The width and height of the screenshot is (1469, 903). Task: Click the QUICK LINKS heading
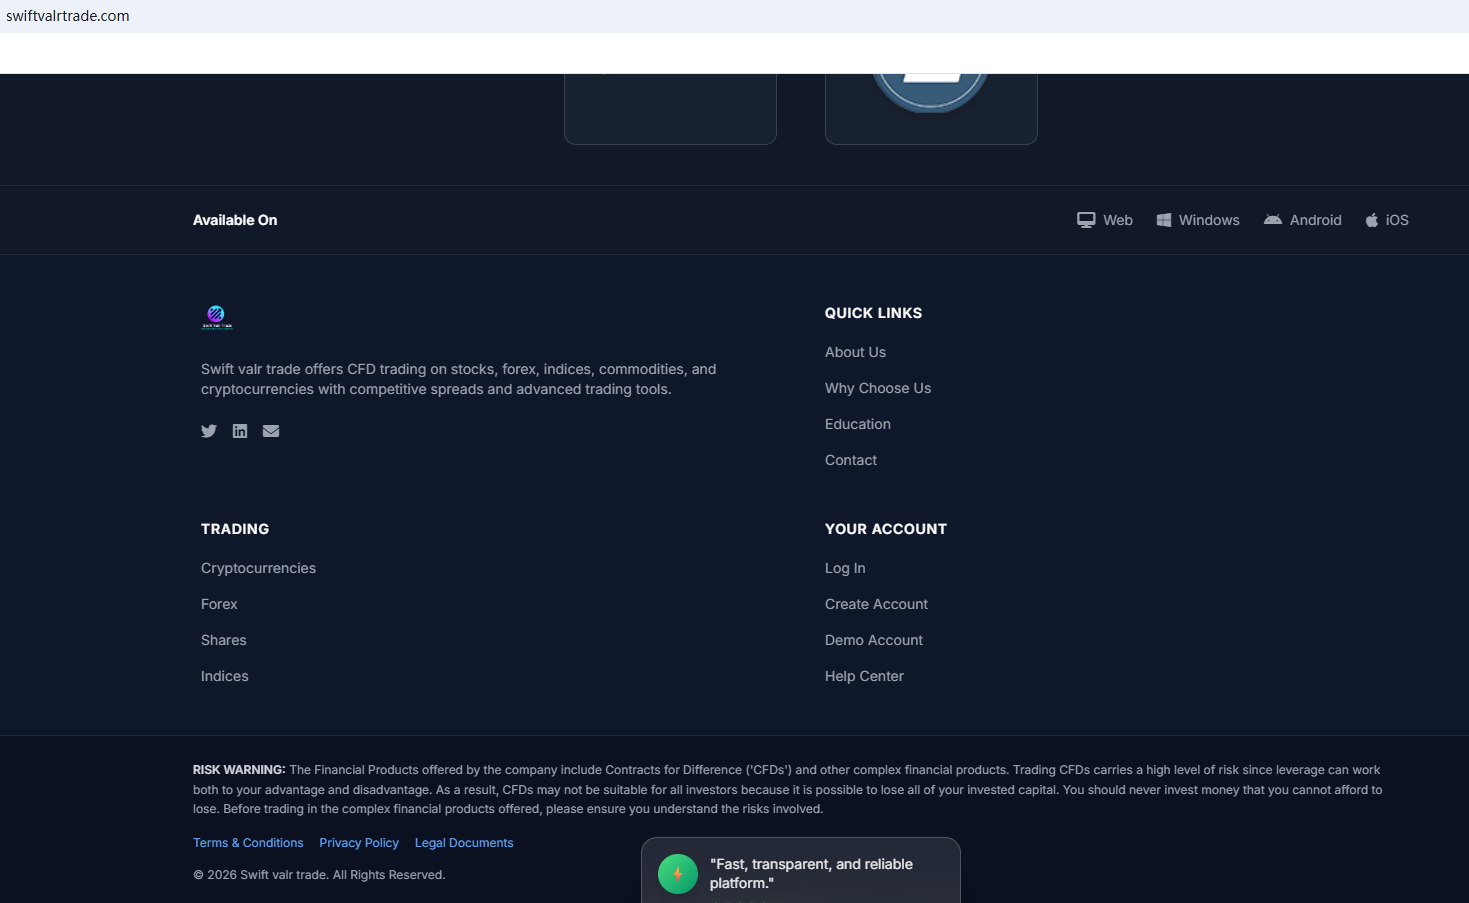[x=873, y=313]
